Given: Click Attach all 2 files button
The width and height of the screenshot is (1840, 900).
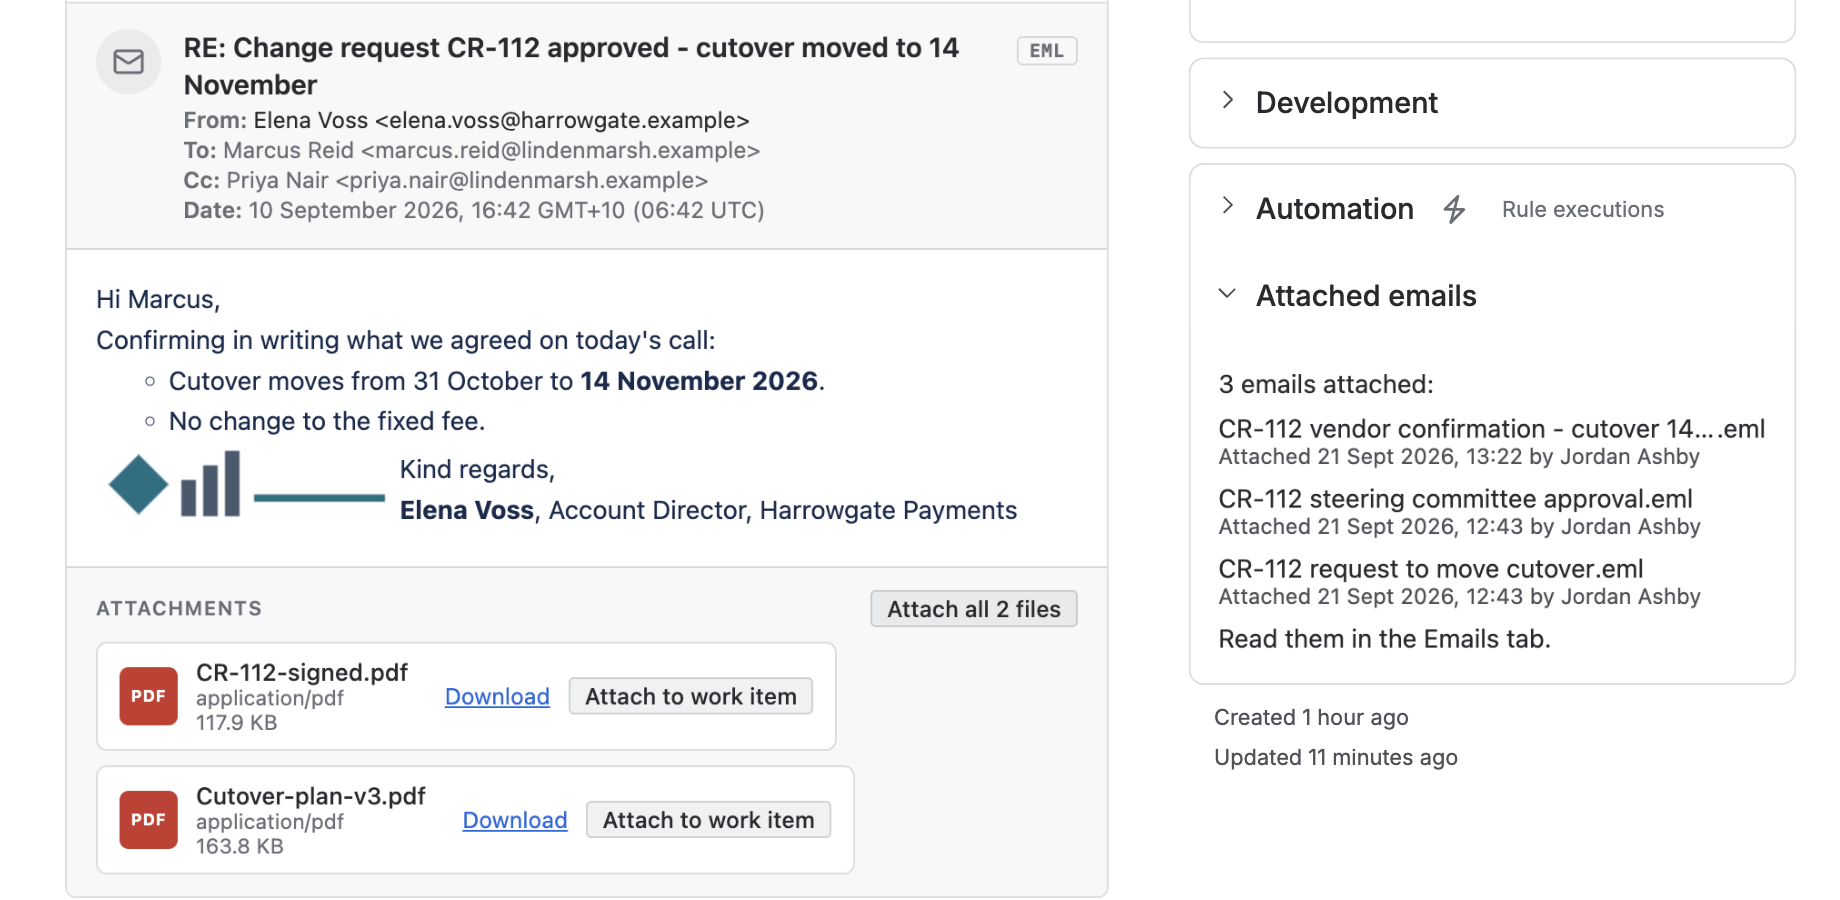Looking at the screenshot, I should pos(974,609).
